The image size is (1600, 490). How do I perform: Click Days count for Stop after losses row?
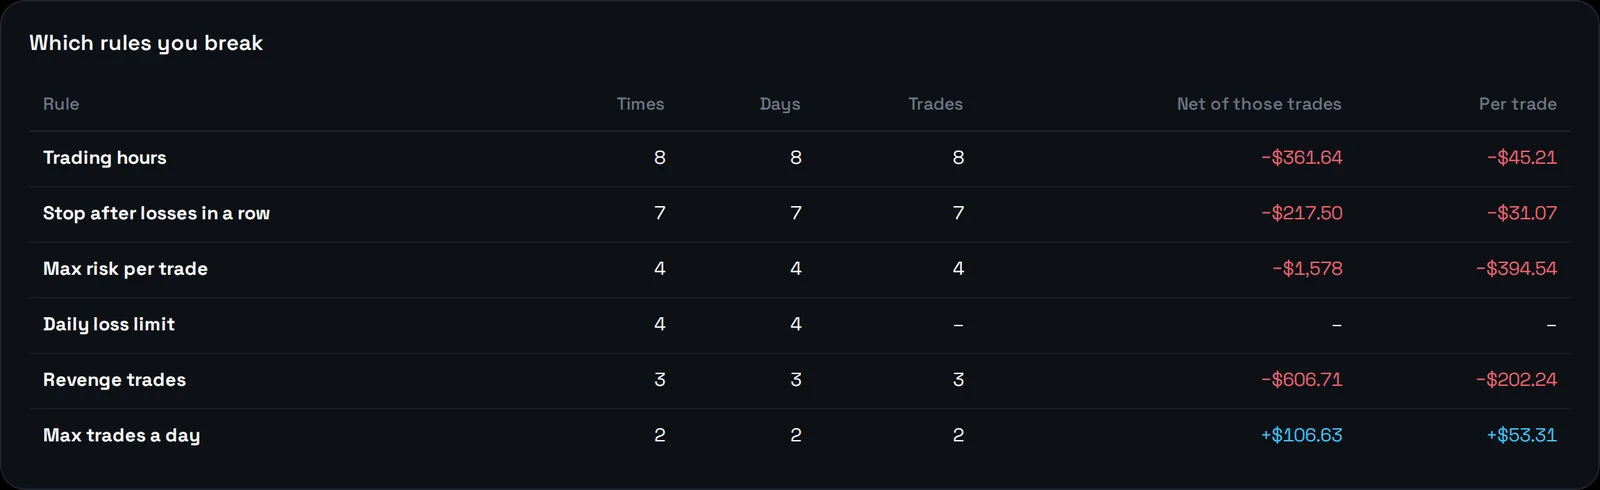[x=795, y=213]
